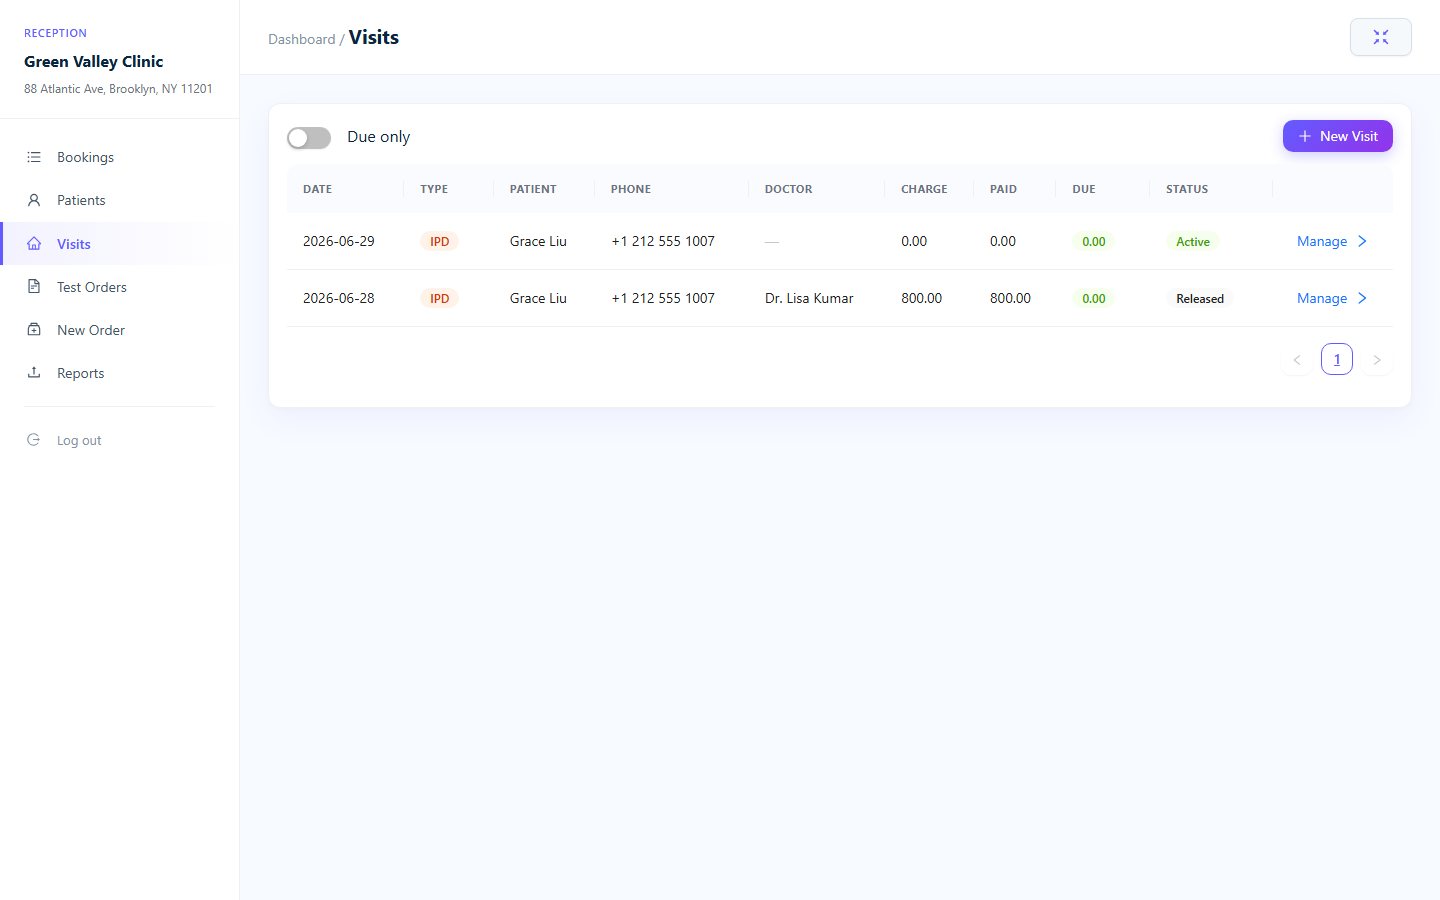Navigate to New Order
Viewport: 1440px width, 900px height.
click(x=120, y=330)
